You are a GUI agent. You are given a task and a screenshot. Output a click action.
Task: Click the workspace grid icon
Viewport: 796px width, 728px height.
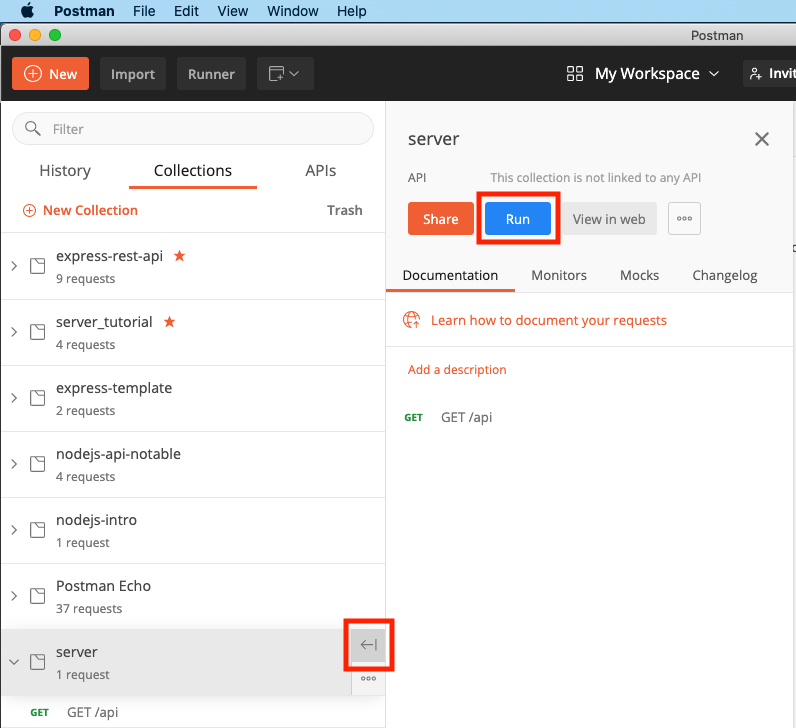click(575, 74)
